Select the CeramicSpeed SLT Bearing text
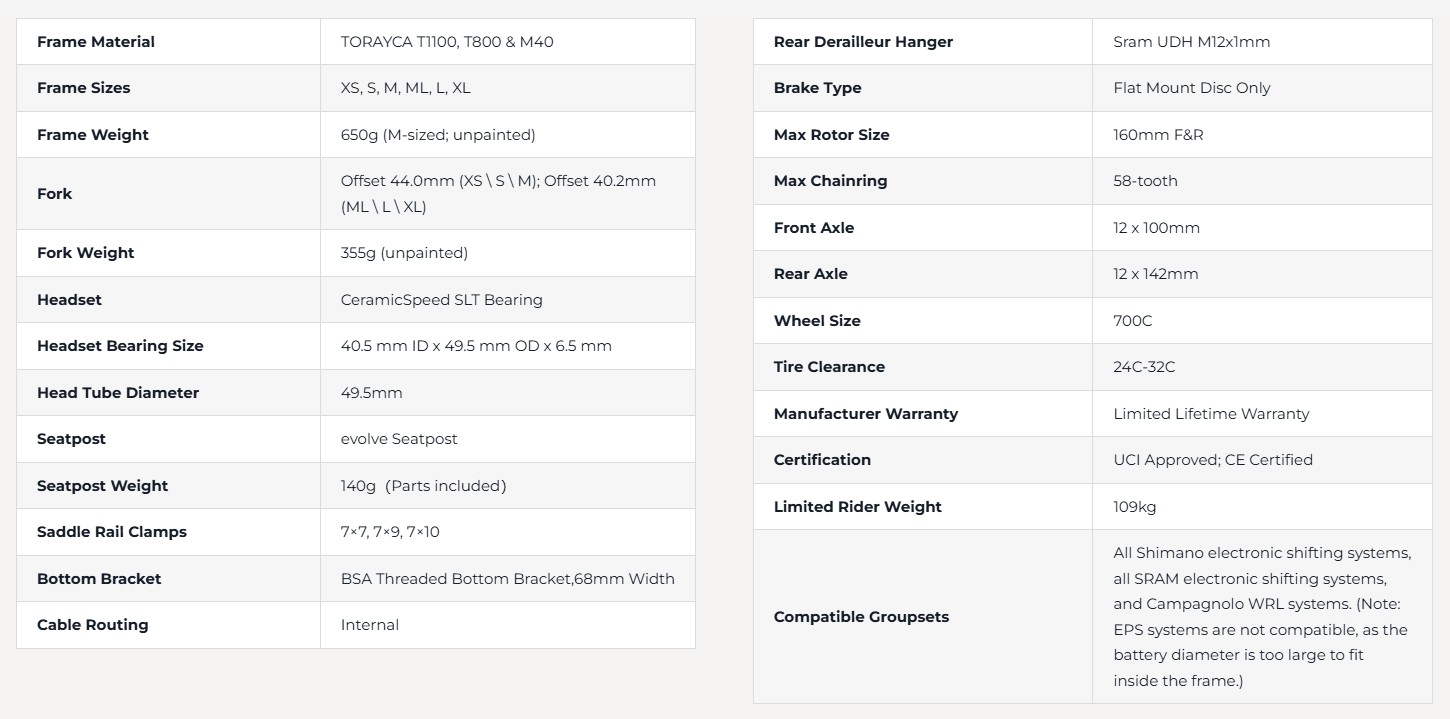 pos(441,300)
